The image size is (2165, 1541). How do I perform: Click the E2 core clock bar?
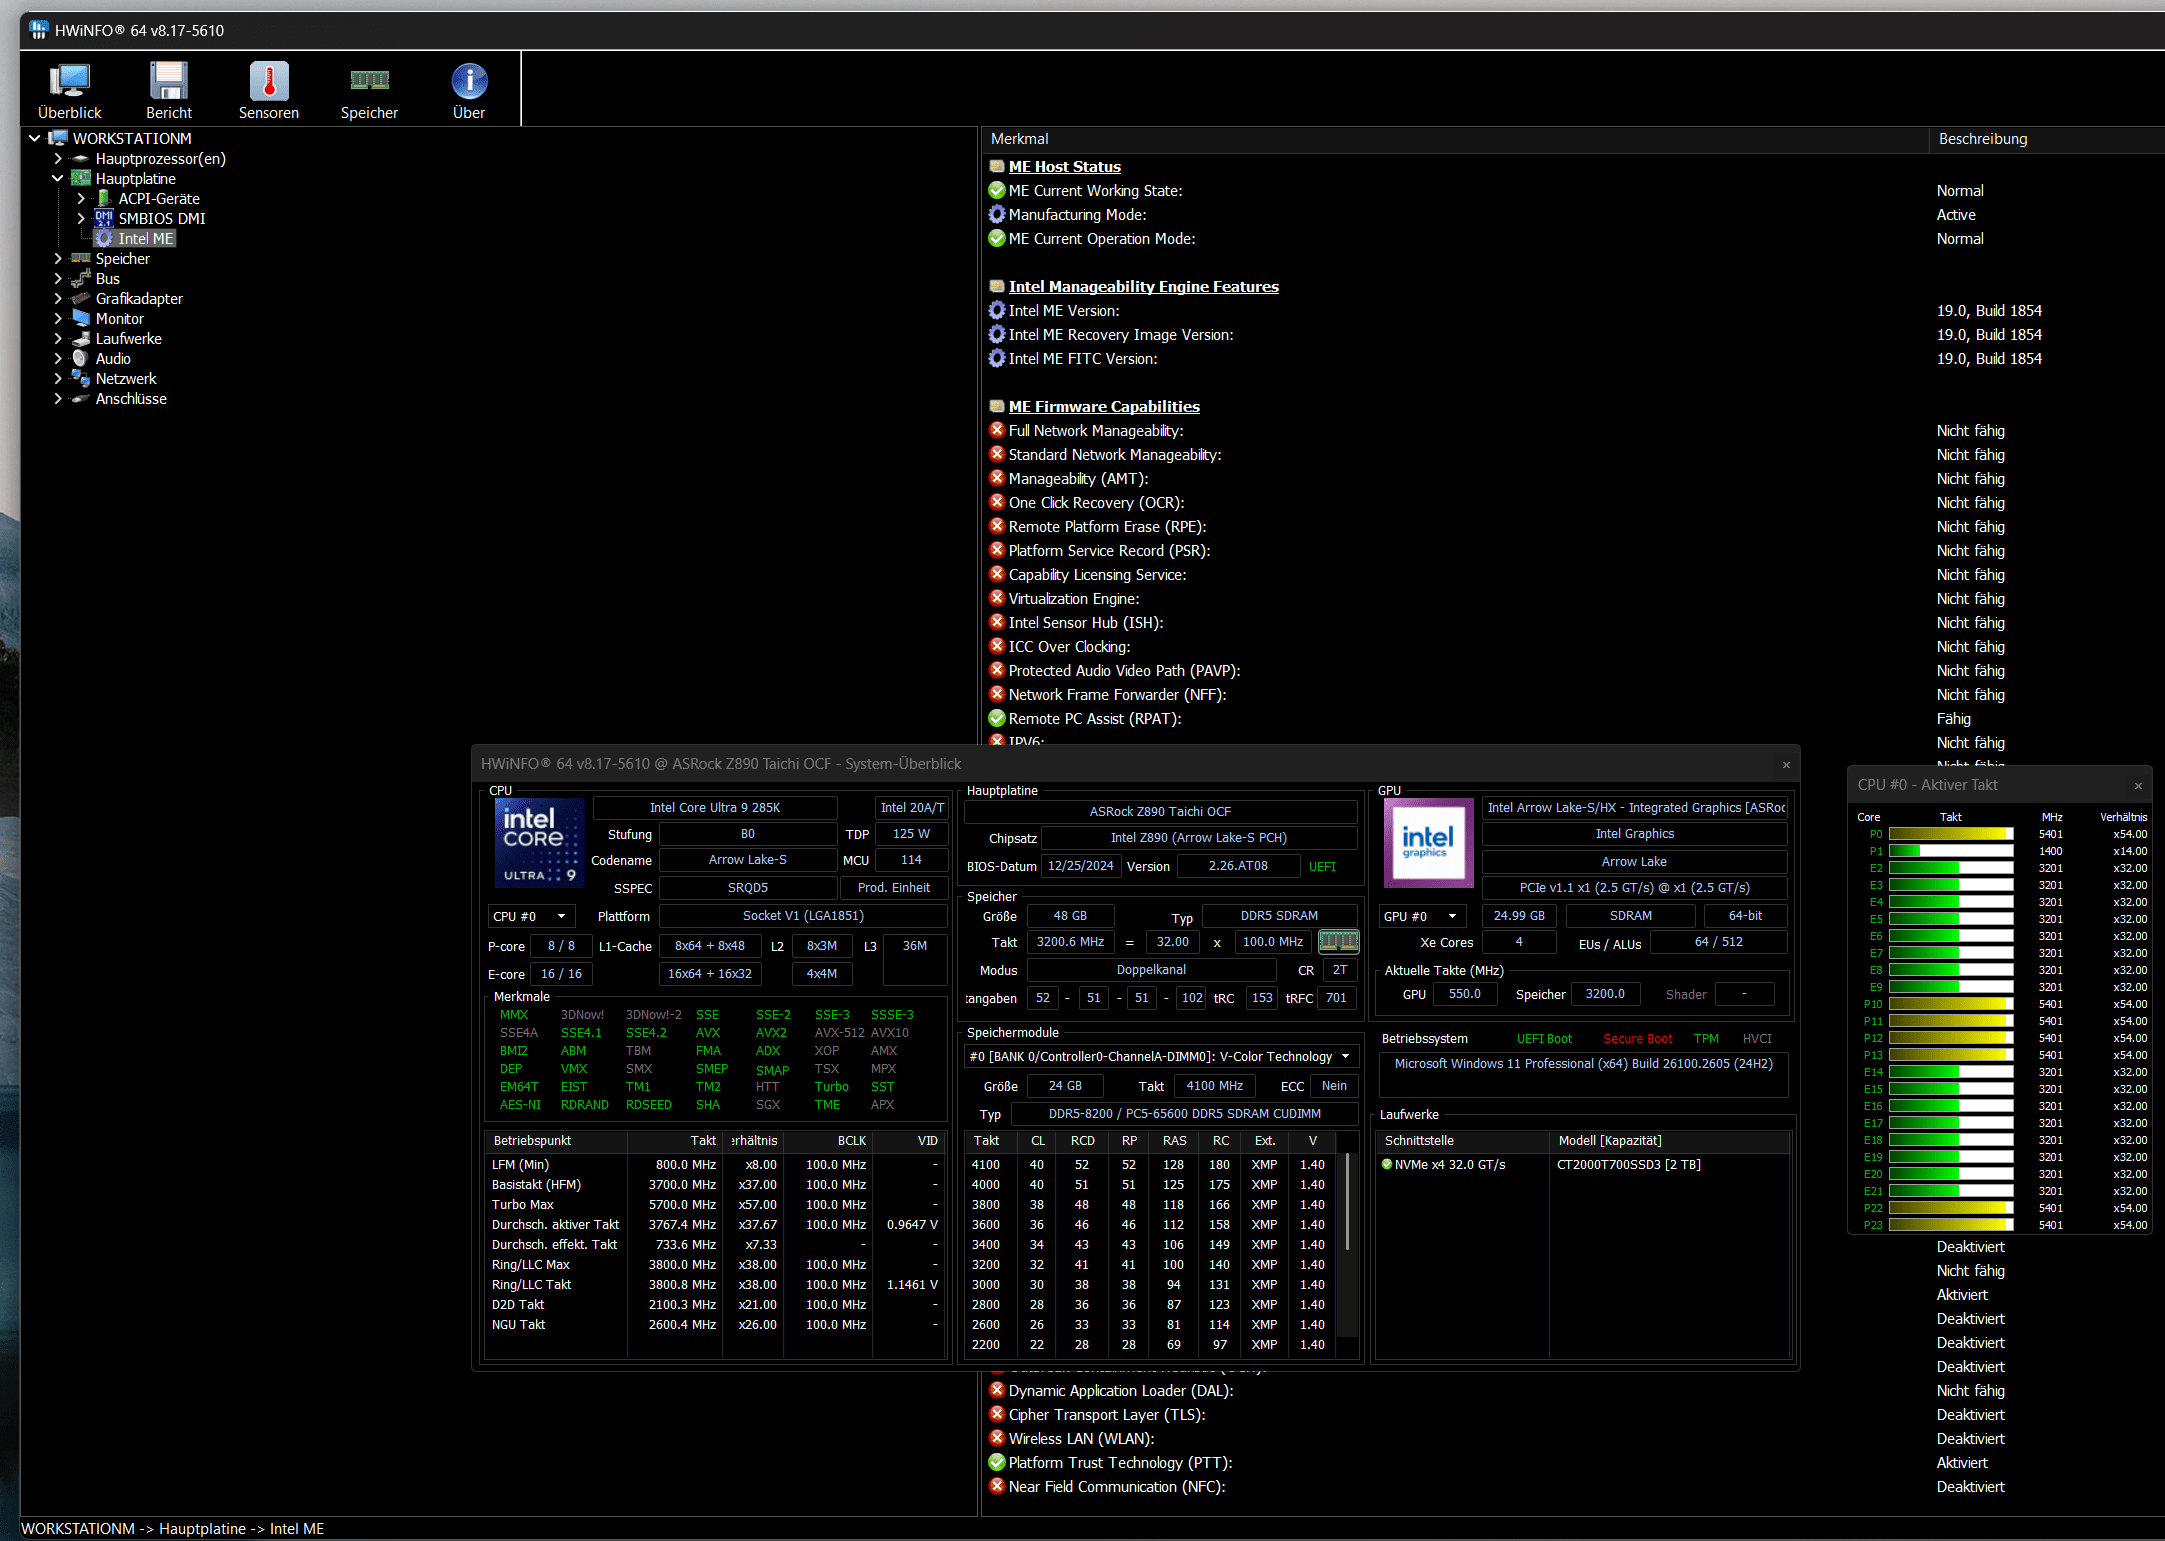pos(1951,868)
